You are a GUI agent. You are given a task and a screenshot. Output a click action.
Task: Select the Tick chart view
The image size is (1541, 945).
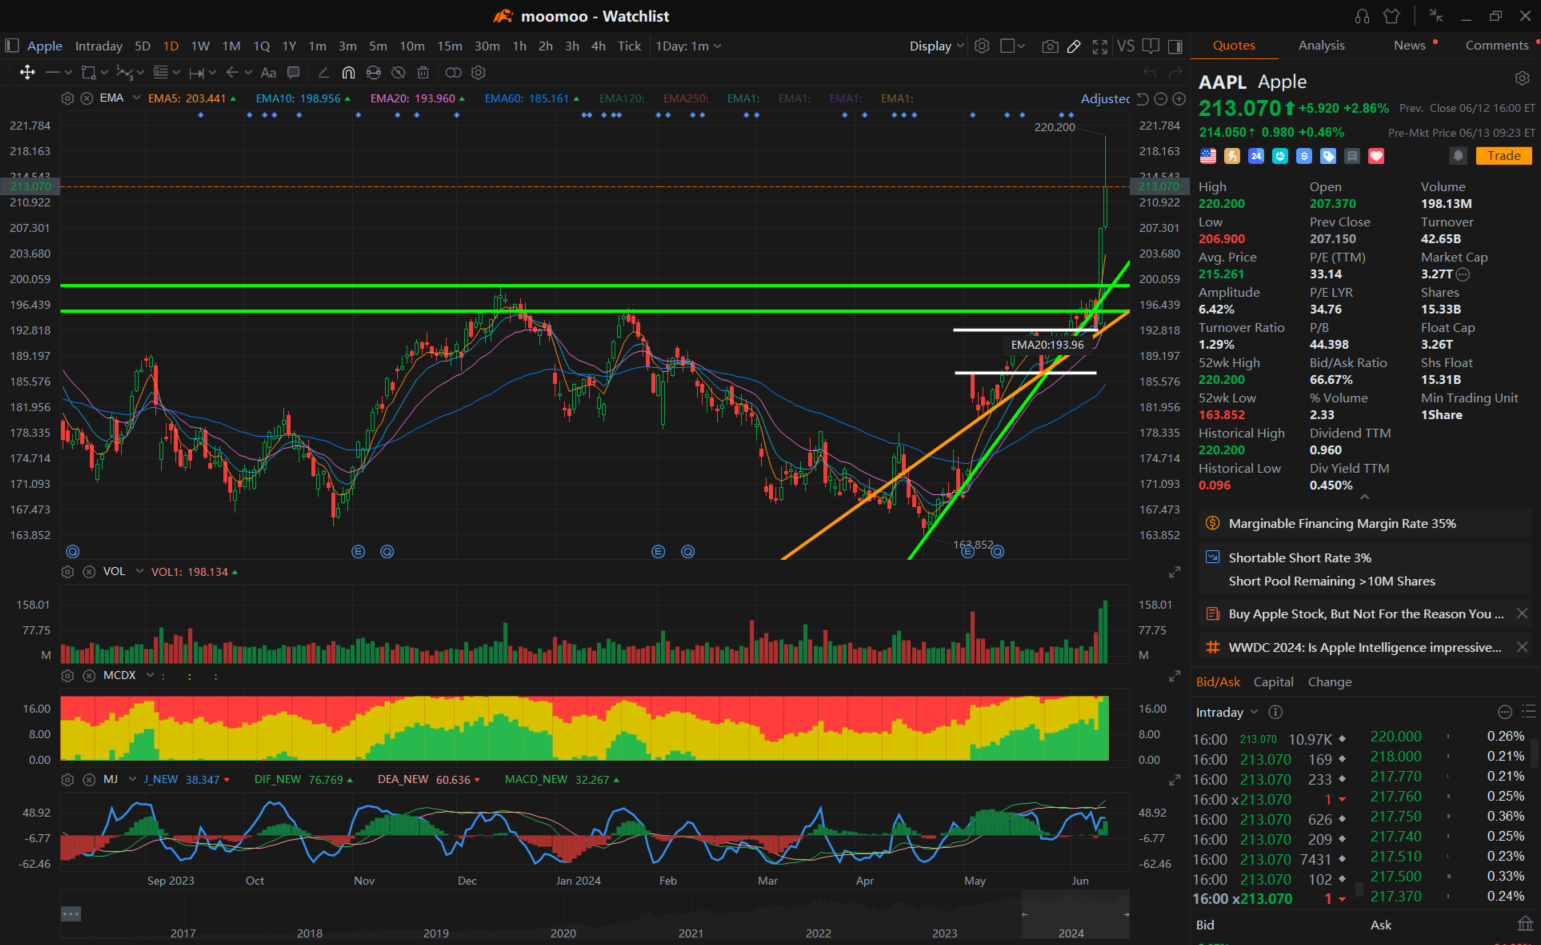point(629,46)
